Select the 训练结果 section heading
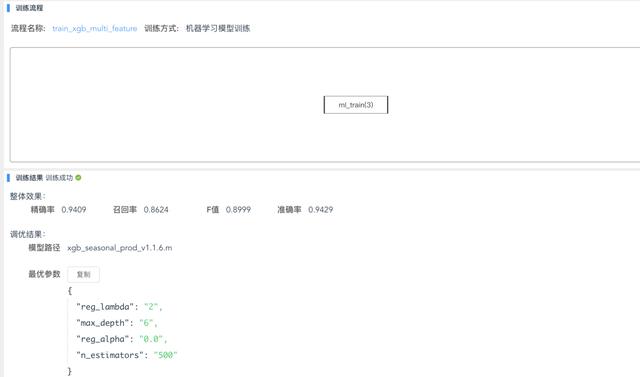The height and width of the screenshot is (377, 640). click(29, 177)
